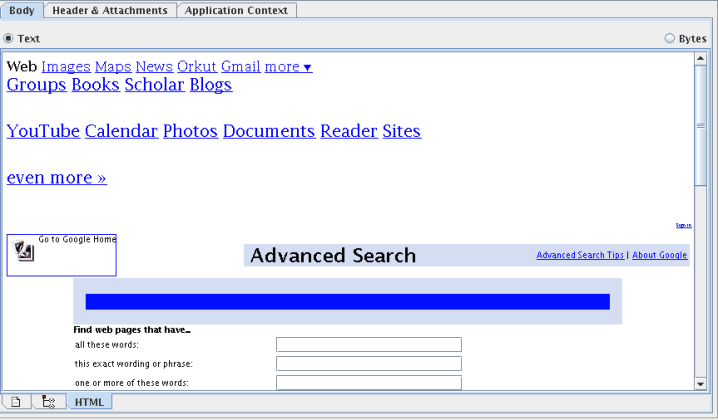Switch to the Body tab
Image resolution: width=718 pixels, height=420 pixels.
coord(22,10)
